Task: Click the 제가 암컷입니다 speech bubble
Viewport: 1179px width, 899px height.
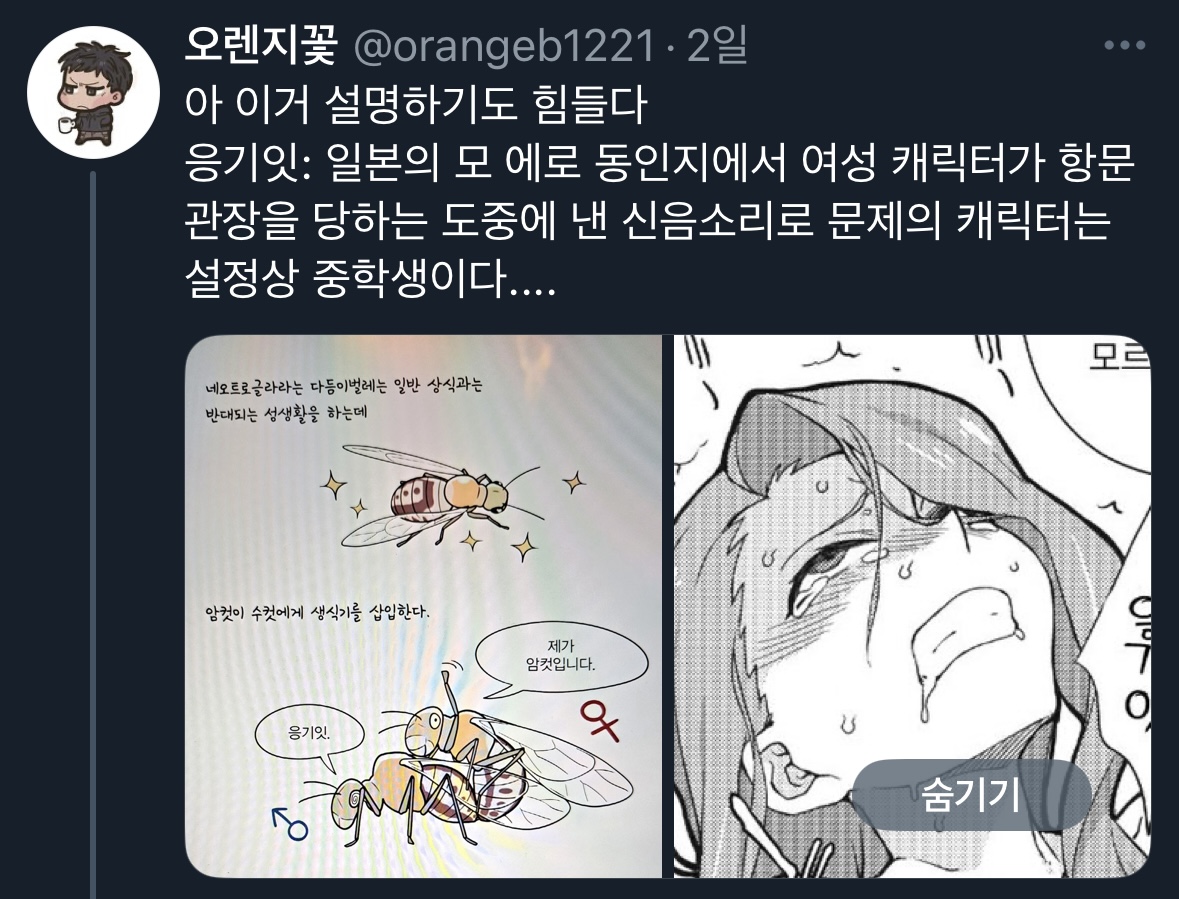Action: coord(561,657)
